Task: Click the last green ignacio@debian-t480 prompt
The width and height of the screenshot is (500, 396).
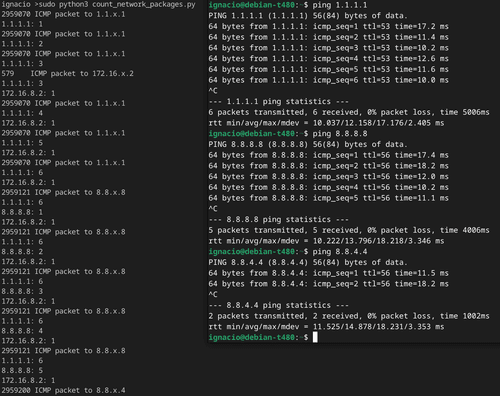Action: click(252, 337)
